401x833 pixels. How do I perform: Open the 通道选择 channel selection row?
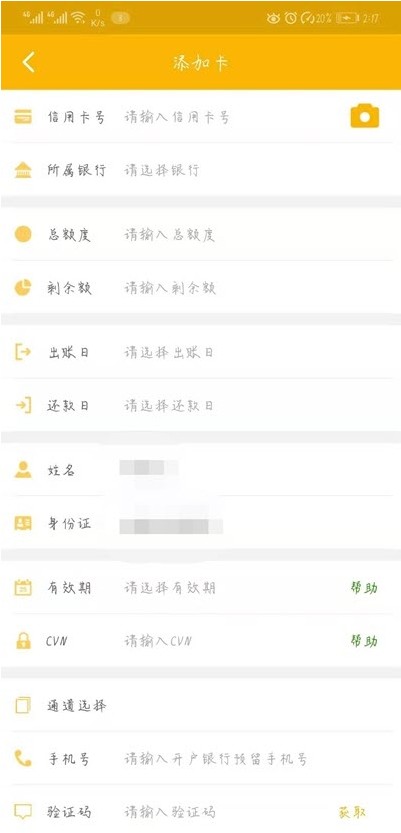(x=200, y=705)
